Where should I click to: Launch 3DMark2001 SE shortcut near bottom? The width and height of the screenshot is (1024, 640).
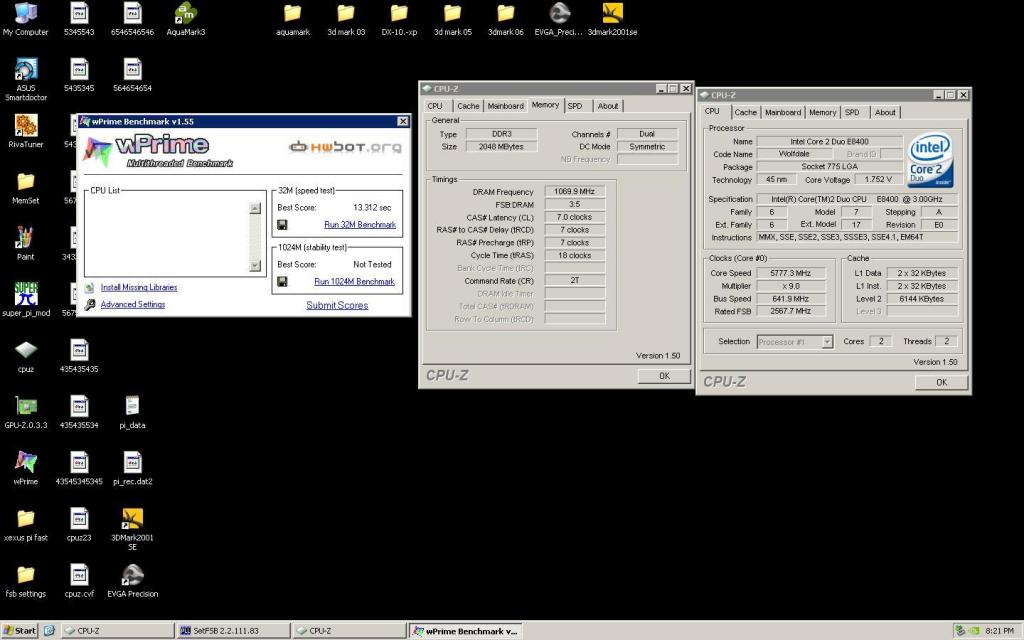[x=132, y=529]
